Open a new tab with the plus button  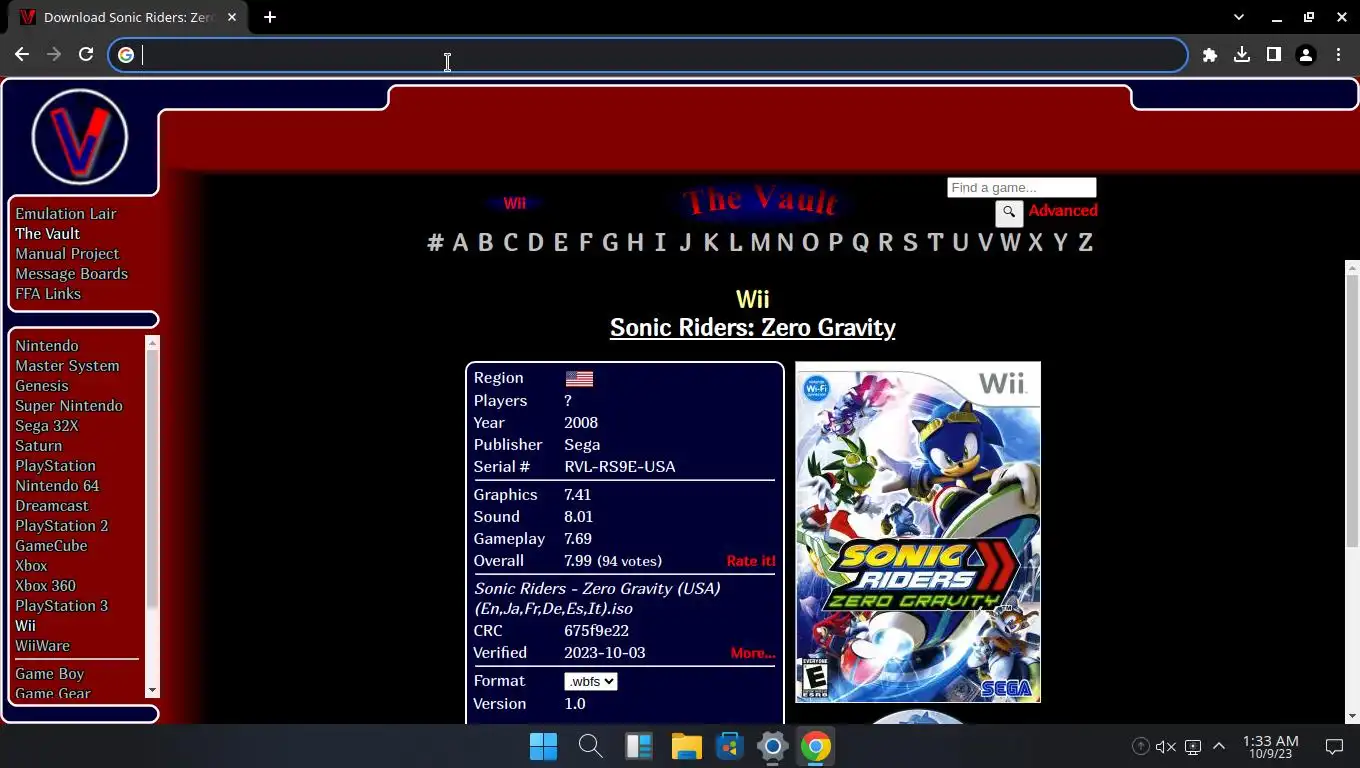(x=270, y=17)
